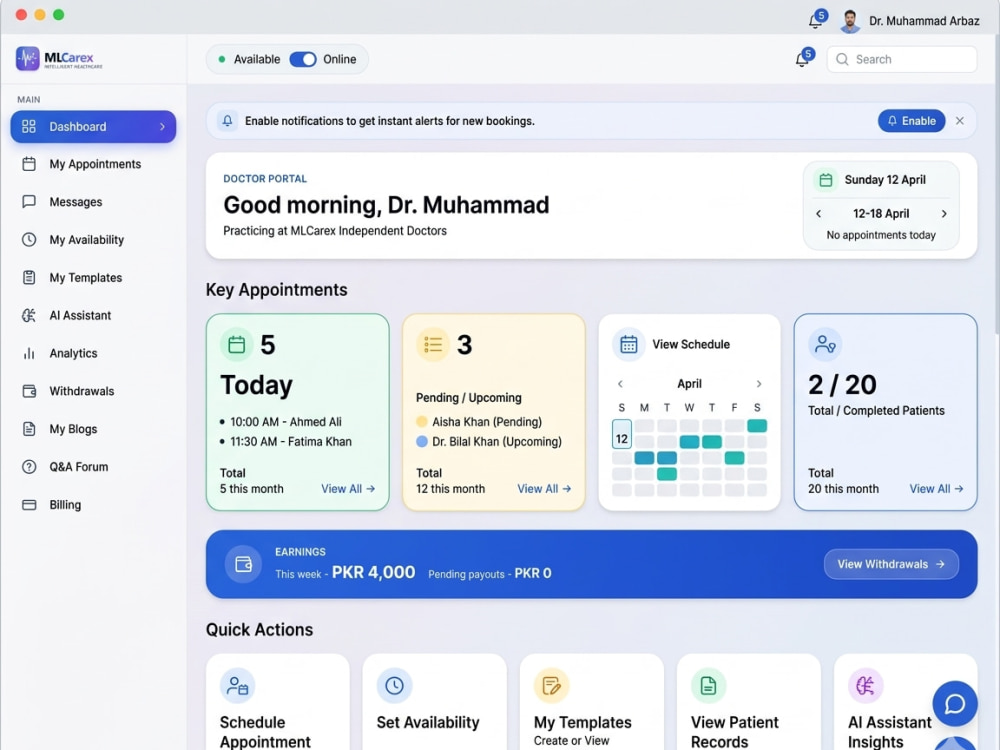
Task: Click the Pending list icon
Action: 433,344
